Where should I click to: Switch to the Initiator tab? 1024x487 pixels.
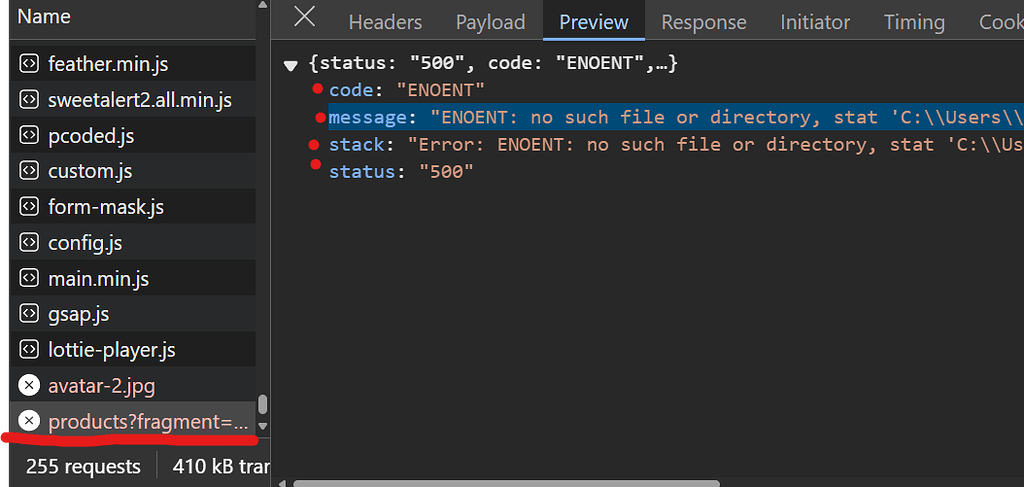click(x=815, y=22)
